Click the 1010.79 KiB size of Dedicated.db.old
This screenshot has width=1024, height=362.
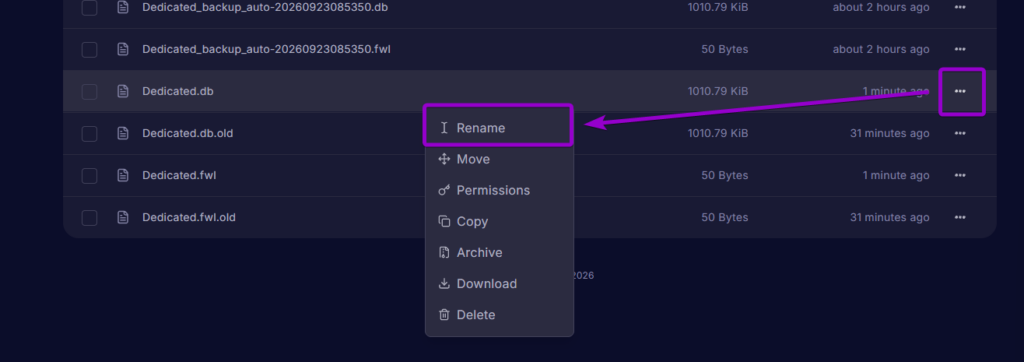point(718,133)
